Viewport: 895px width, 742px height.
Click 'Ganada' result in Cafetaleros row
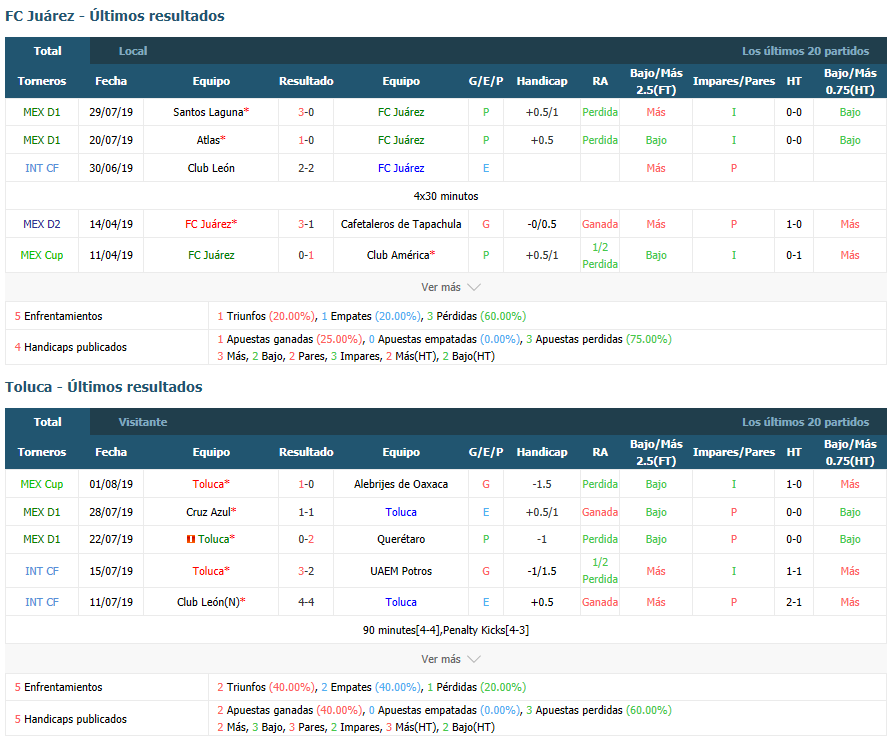(600, 224)
